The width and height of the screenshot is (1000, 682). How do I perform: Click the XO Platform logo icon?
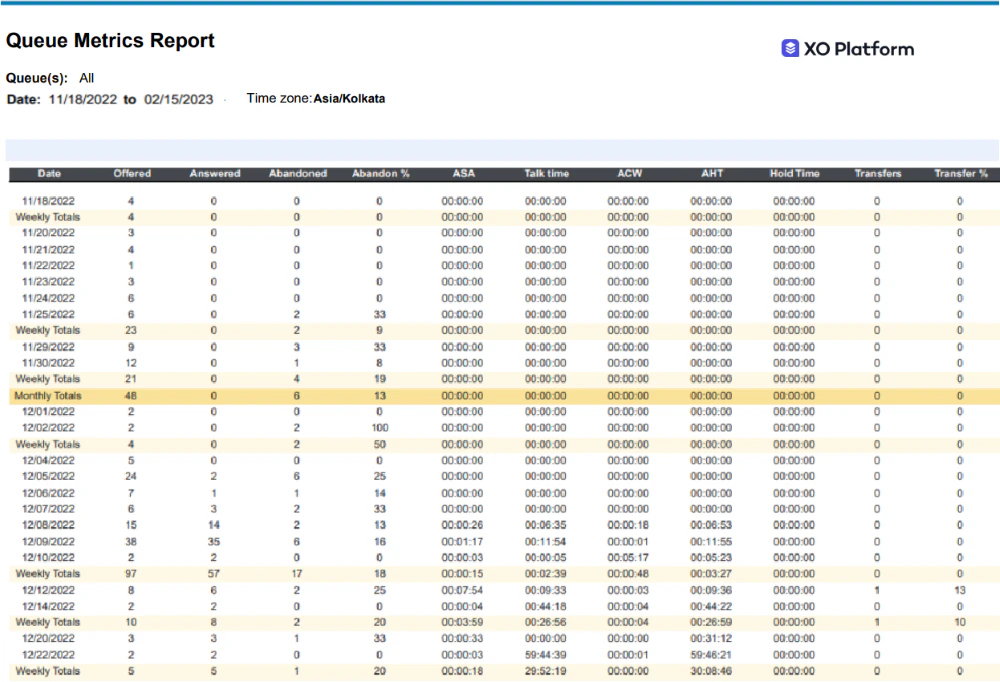click(789, 47)
